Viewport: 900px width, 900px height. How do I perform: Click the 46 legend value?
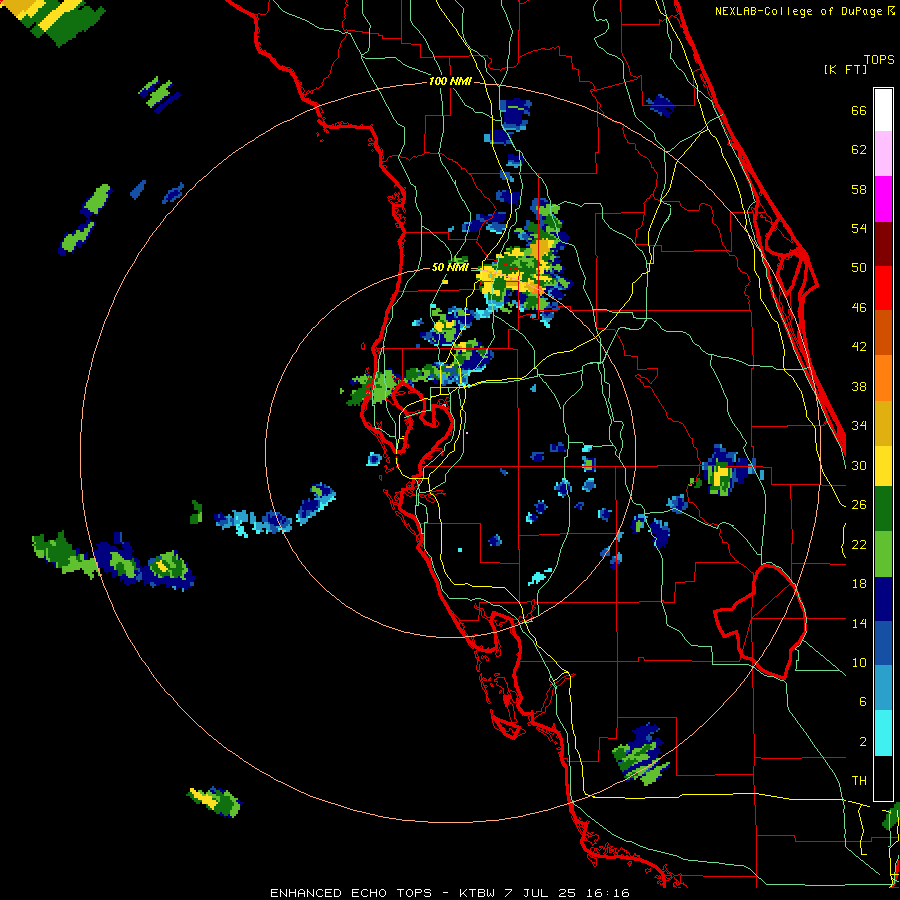(x=859, y=308)
